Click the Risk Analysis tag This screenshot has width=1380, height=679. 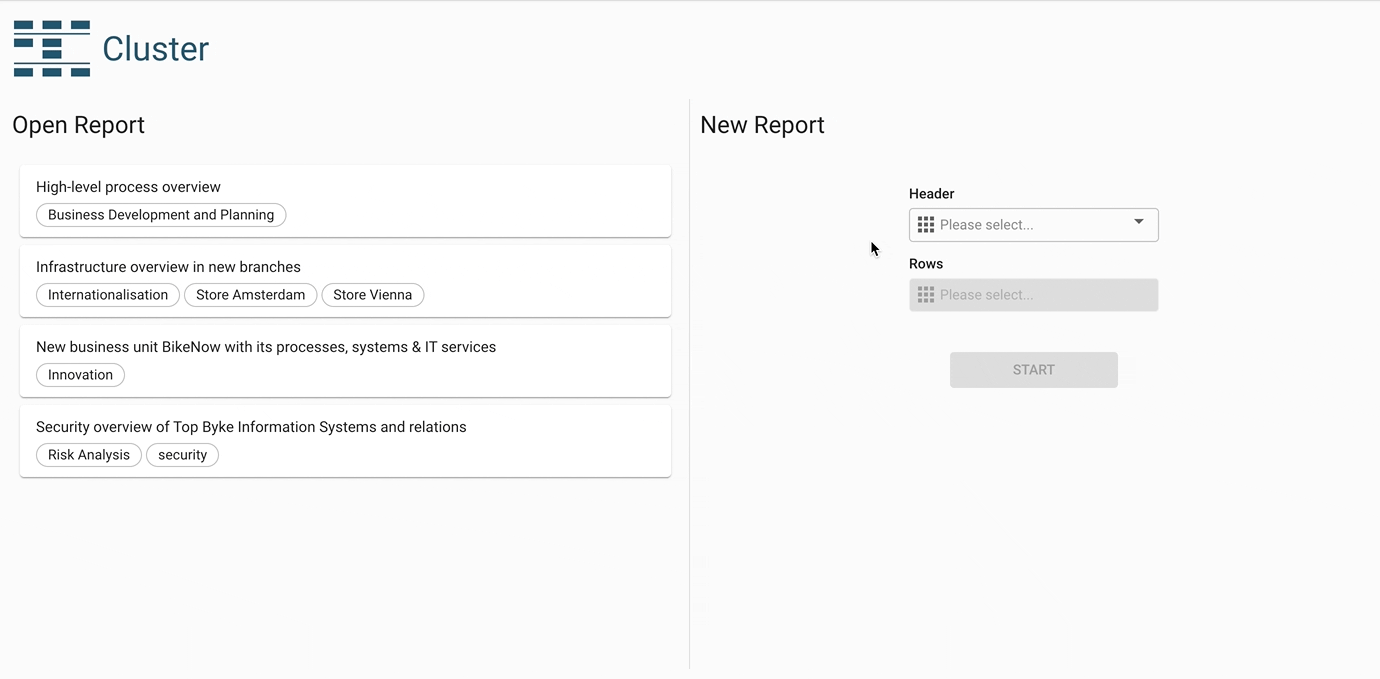pyautogui.click(x=89, y=455)
